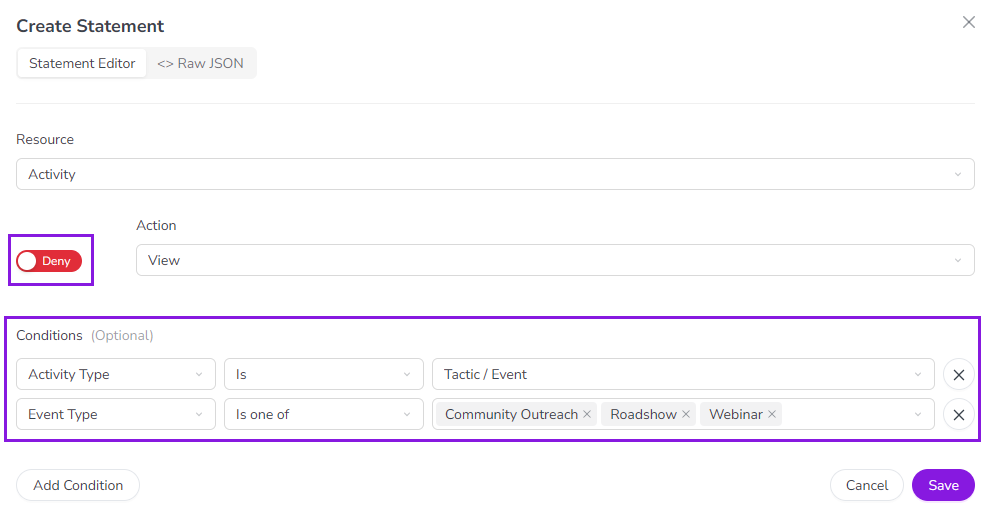
Task: Open the Action dropdown showing View
Action: [x=555, y=260]
